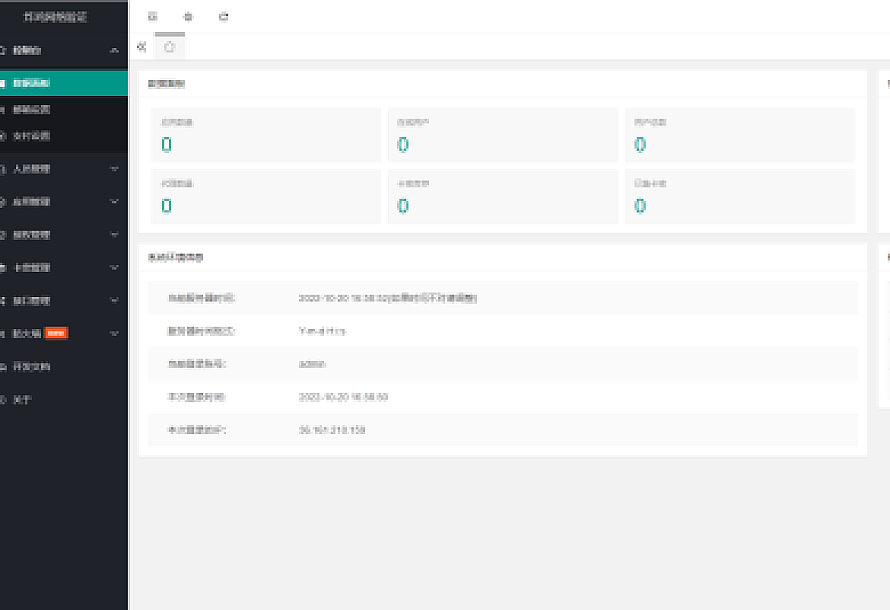Click the 授权管理 sidebar icon
This screenshot has width=890, height=610.
pos(3,235)
